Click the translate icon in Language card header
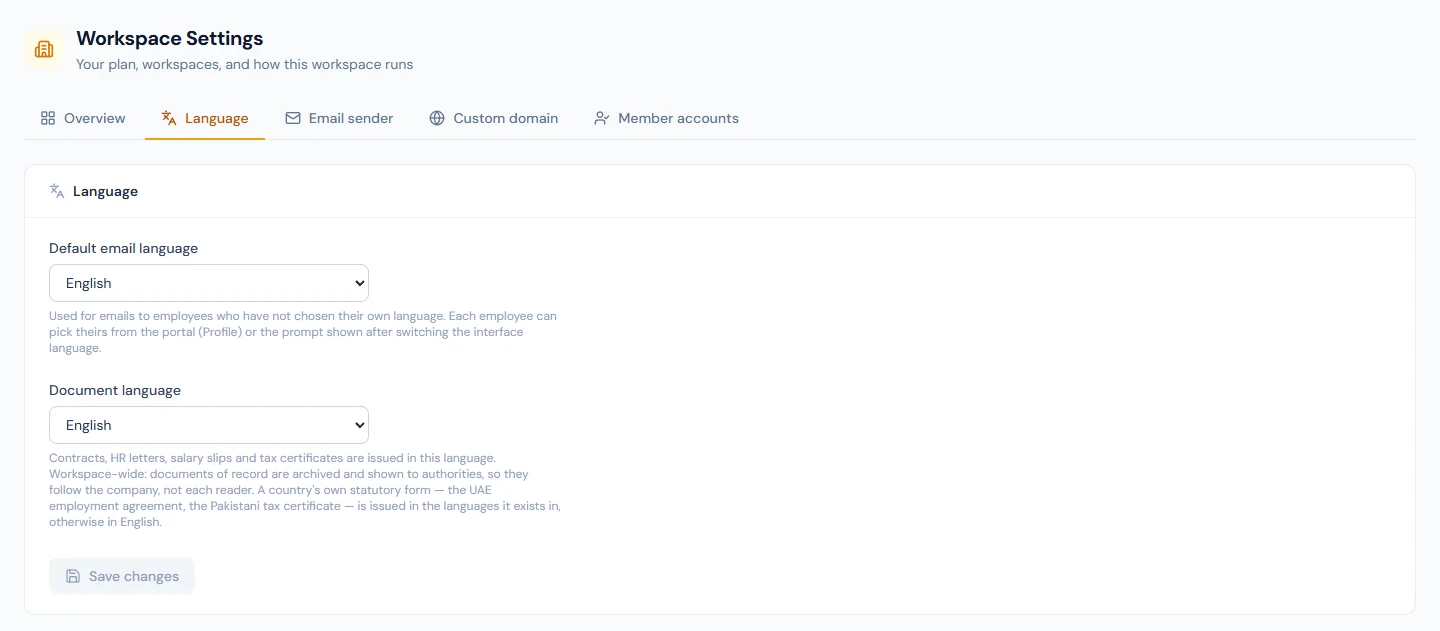 (x=57, y=191)
